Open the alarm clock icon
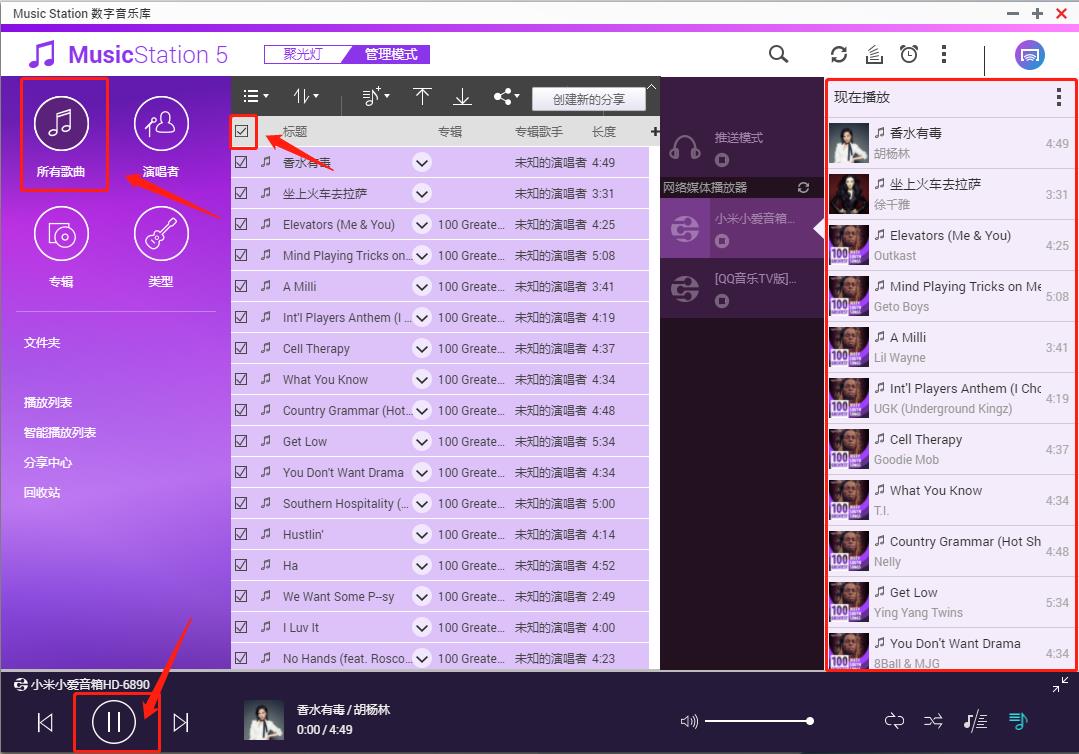 (909, 54)
